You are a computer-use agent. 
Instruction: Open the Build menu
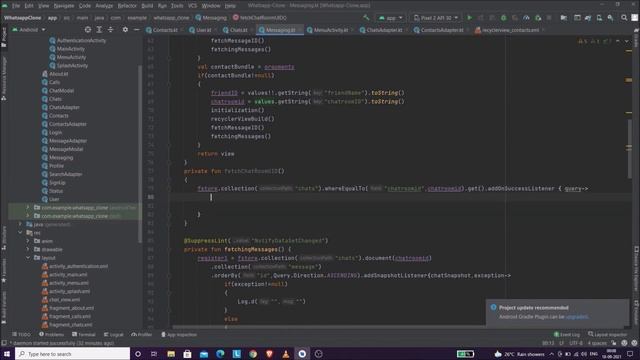coord(147,6)
